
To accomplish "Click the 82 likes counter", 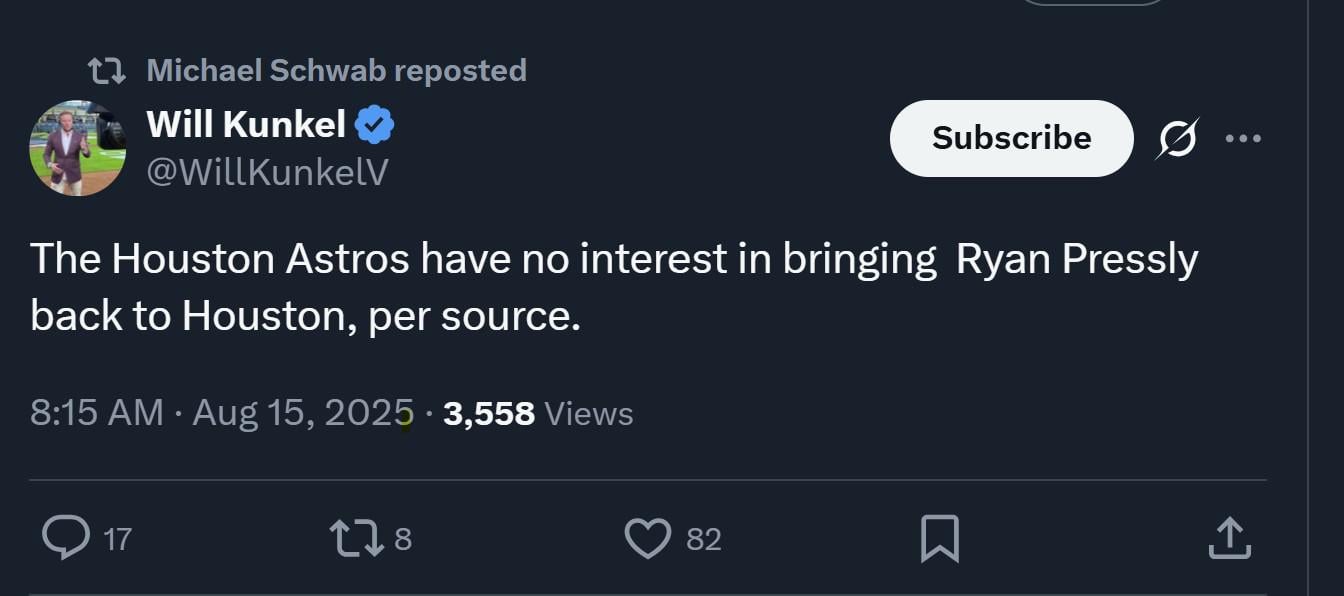I will pos(702,539).
